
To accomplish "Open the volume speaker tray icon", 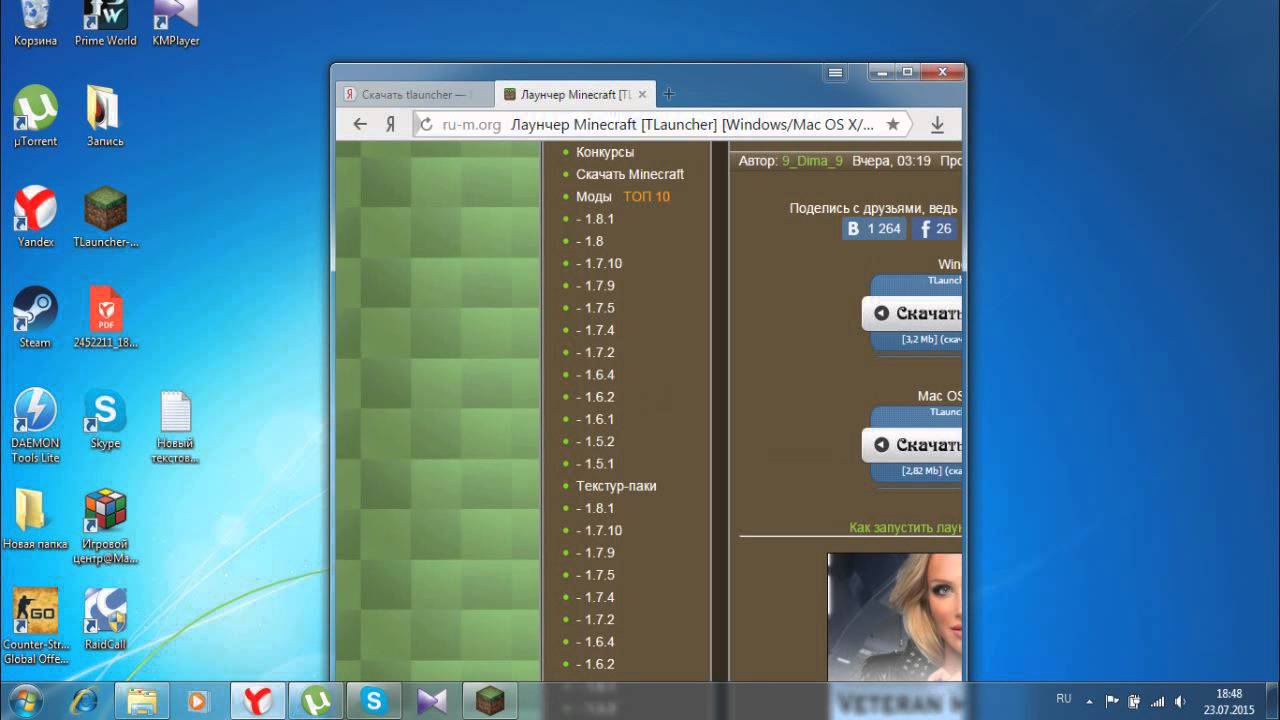I will [1180, 702].
